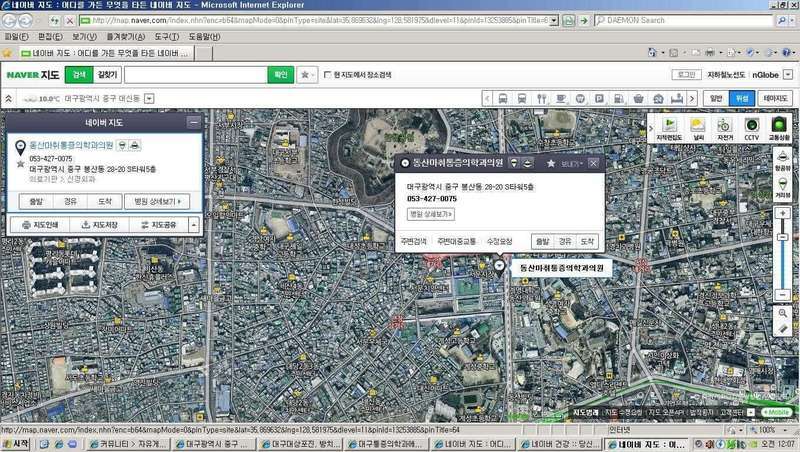
Task: Collapse the top panel with double chevron
Action: 9,98
